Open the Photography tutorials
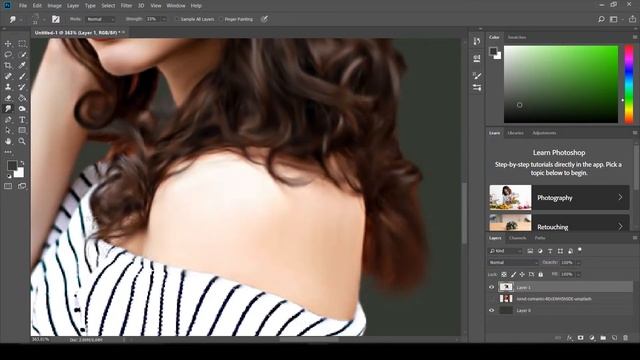This screenshot has height=360, width=640. tap(559, 198)
